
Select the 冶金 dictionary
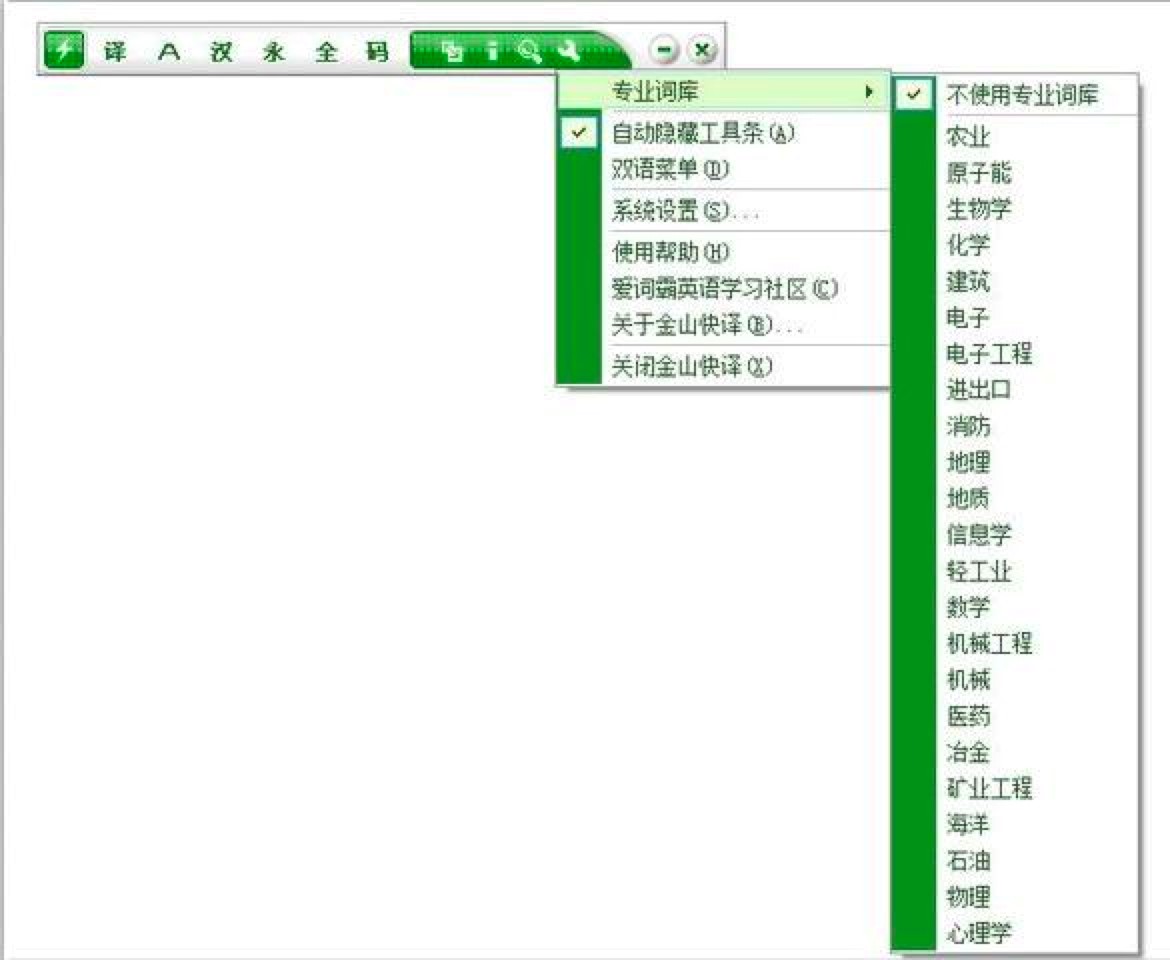1015,752
